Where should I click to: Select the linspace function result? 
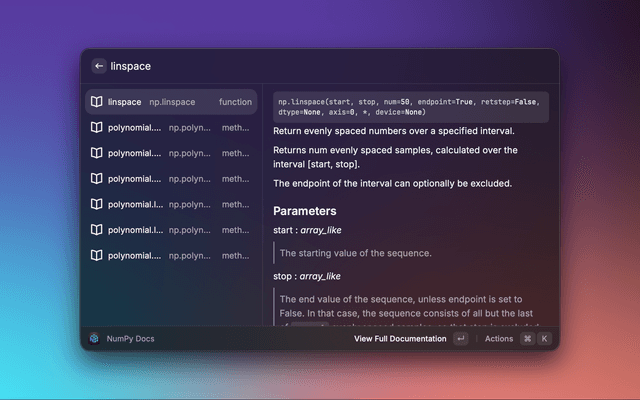click(x=171, y=102)
